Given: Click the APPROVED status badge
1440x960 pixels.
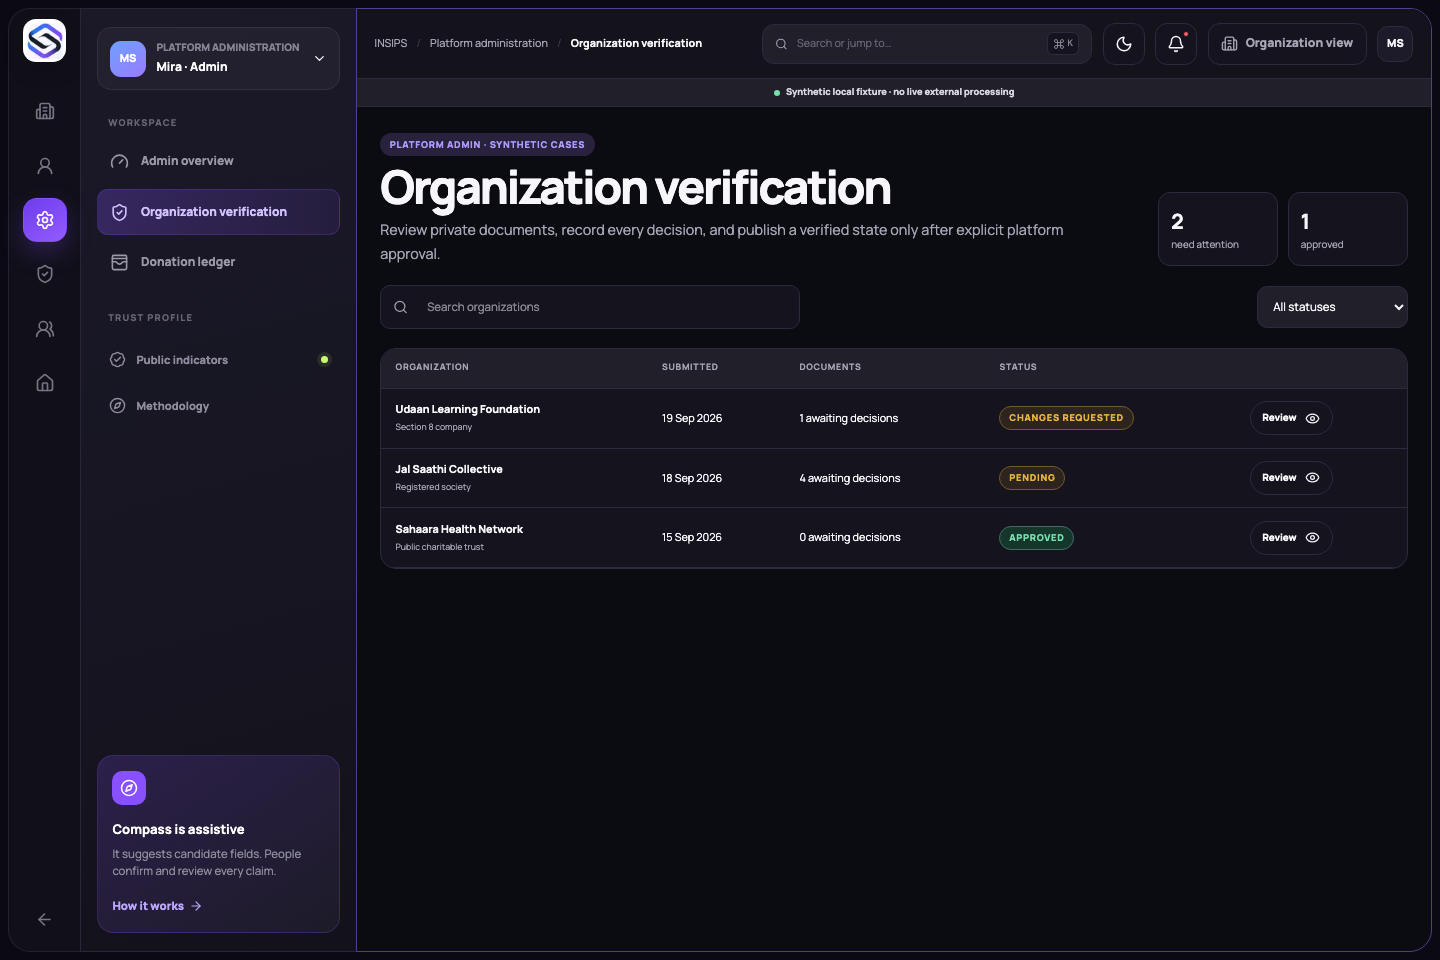Looking at the screenshot, I should tap(1036, 538).
